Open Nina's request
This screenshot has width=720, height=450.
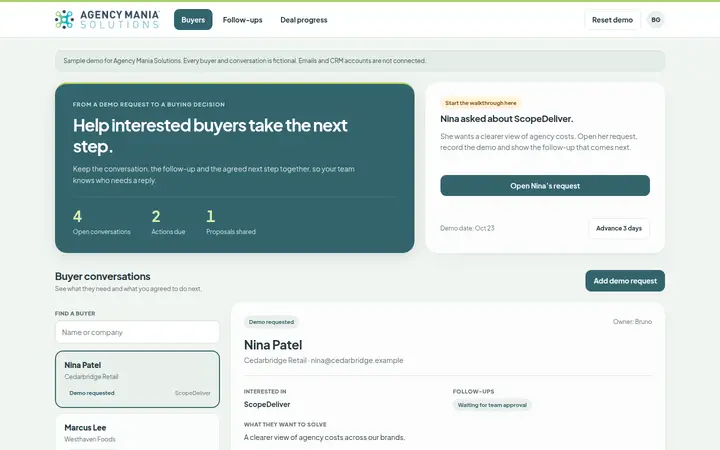point(545,186)
